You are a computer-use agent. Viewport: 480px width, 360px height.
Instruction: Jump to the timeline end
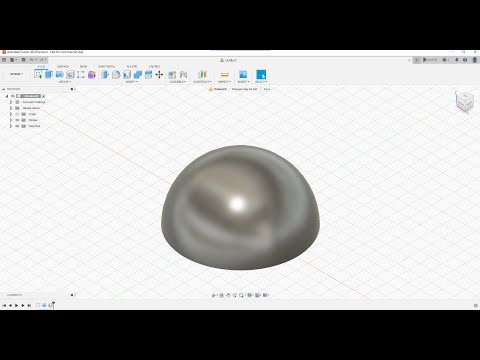(29, 305)
